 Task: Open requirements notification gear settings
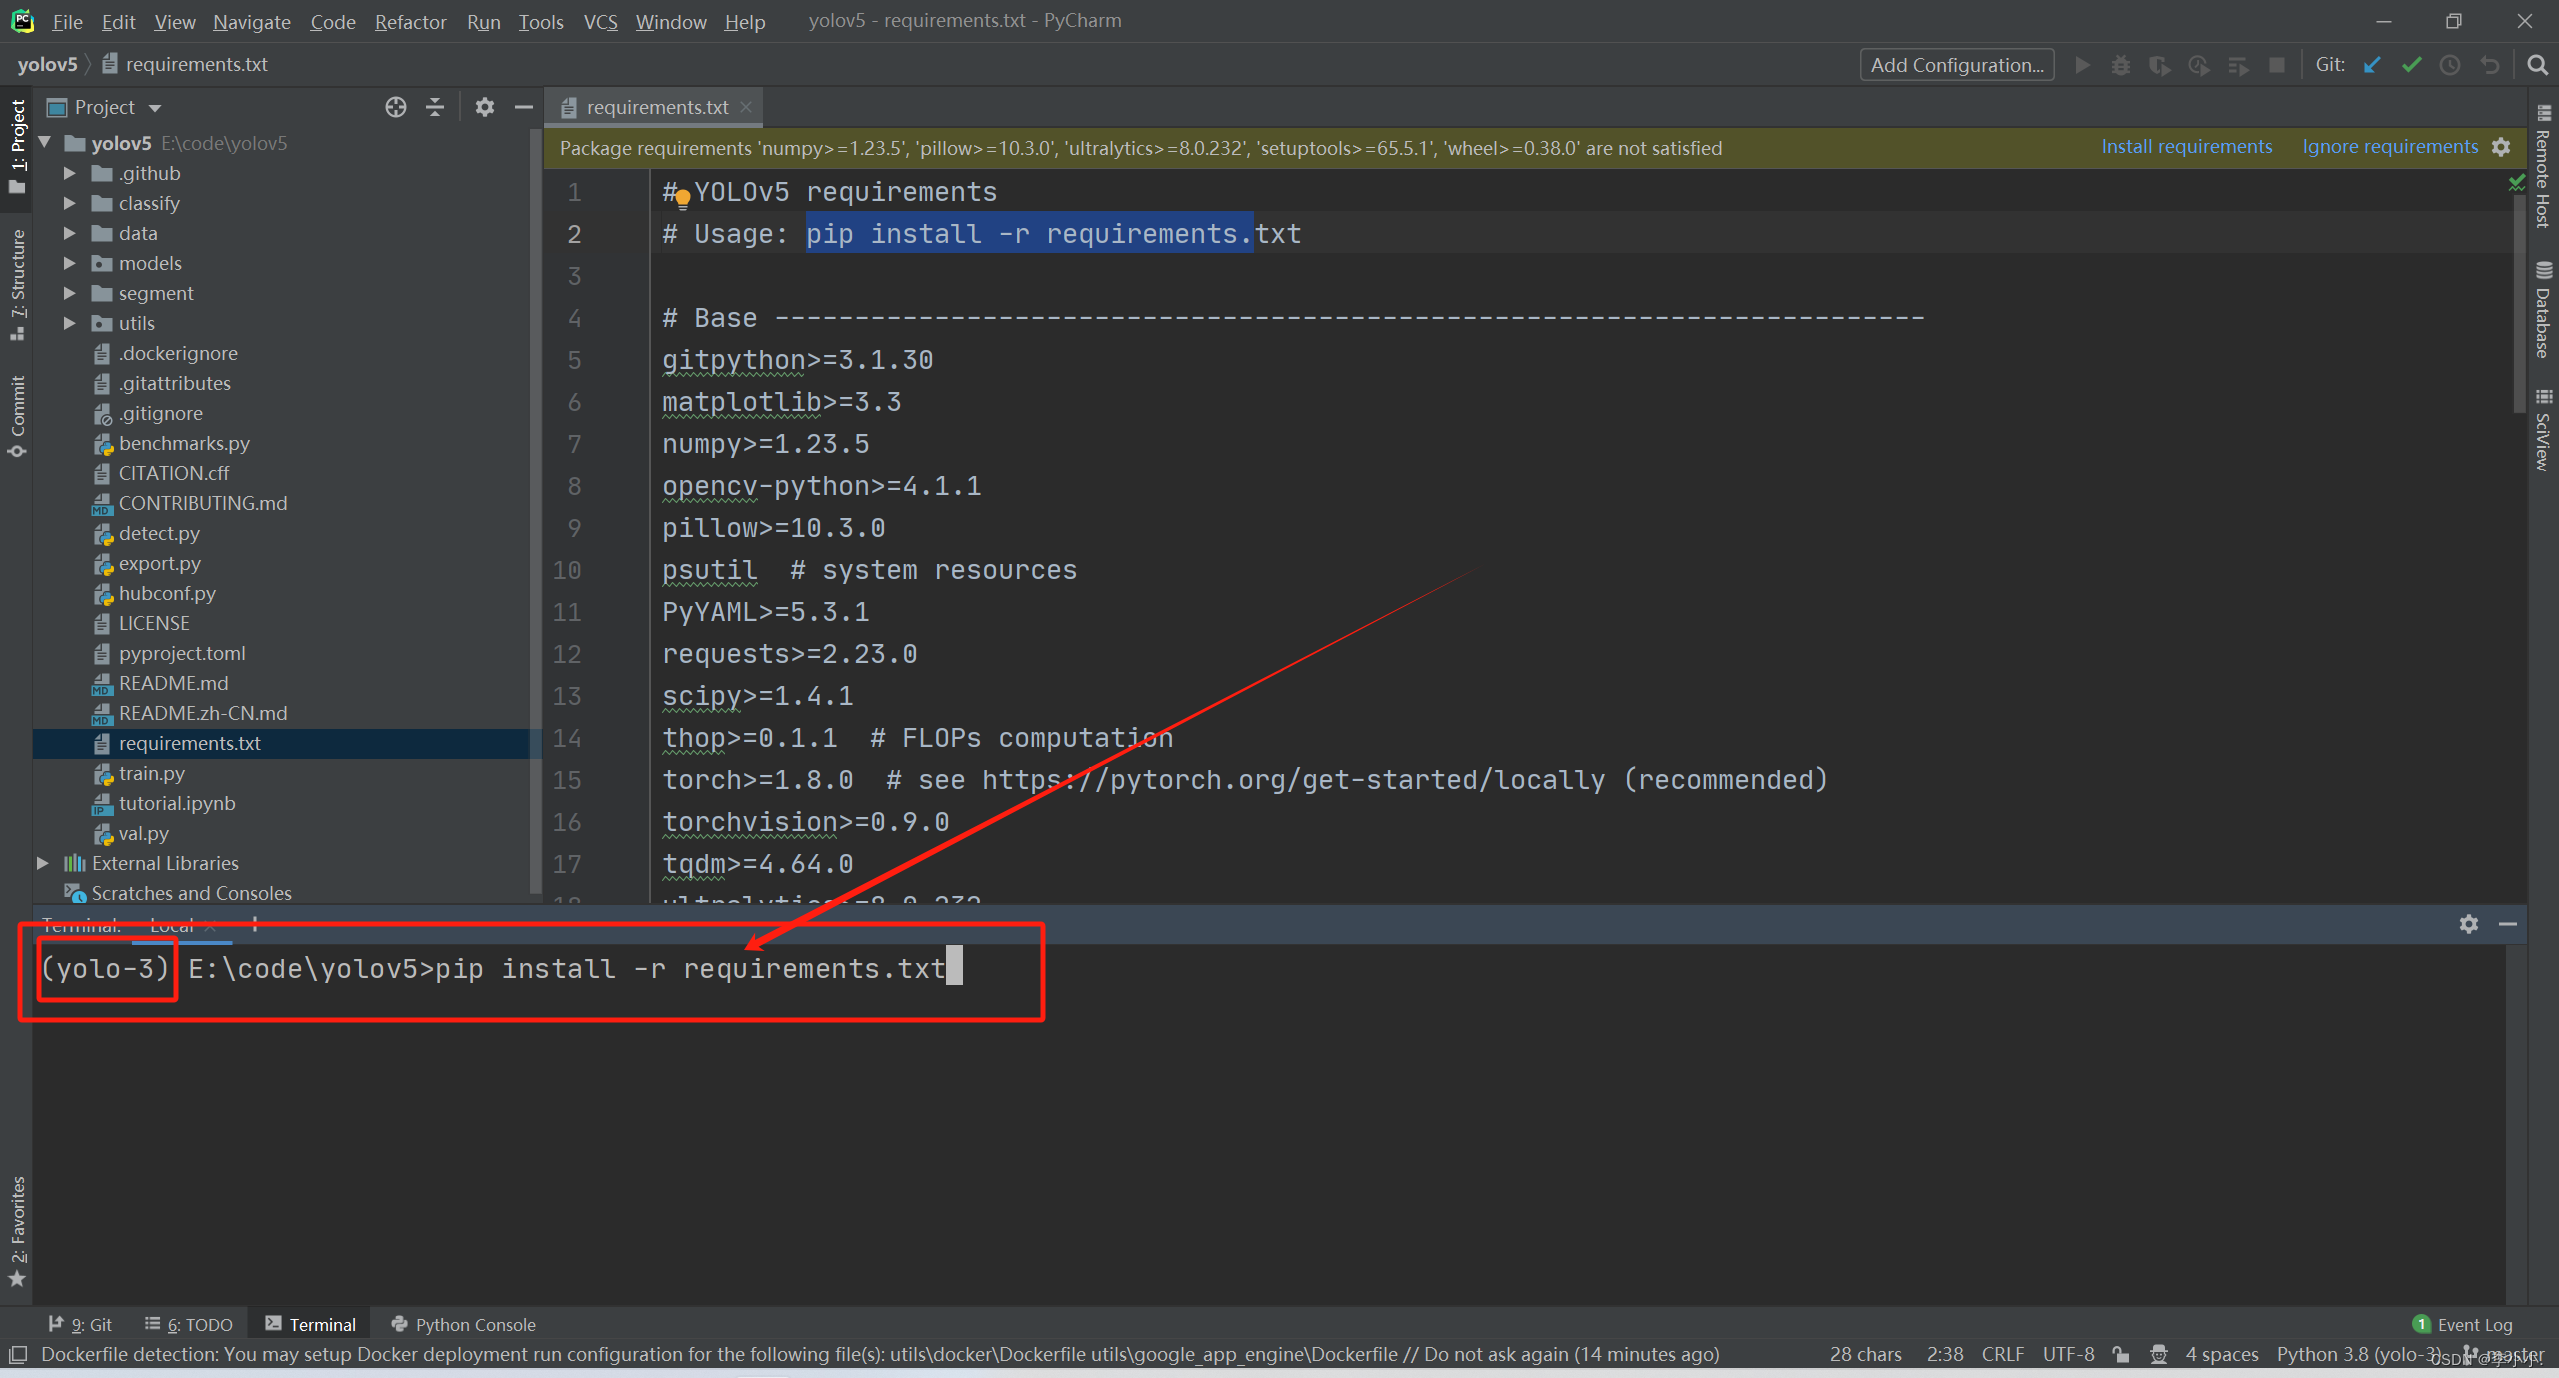pyautogui.click(x=2501, y=147)
